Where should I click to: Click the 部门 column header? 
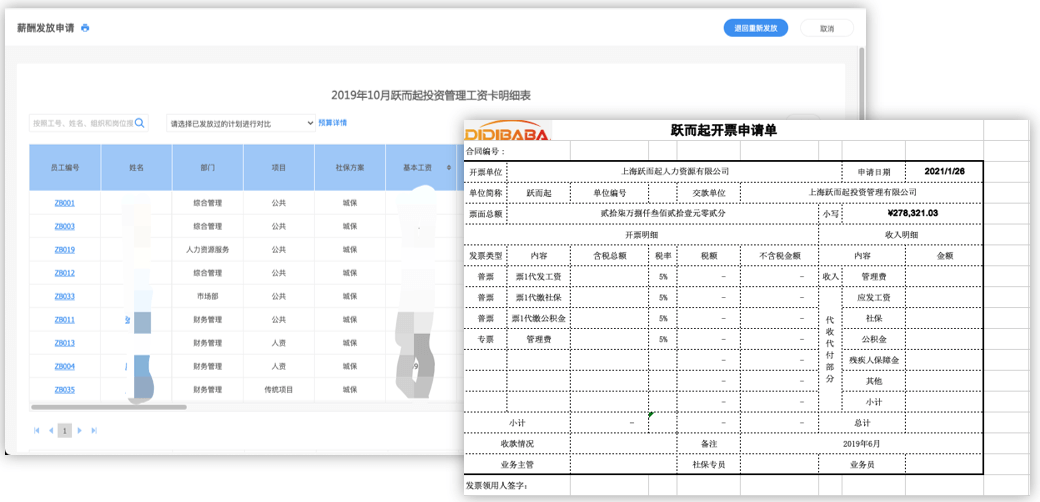point(208,168)
